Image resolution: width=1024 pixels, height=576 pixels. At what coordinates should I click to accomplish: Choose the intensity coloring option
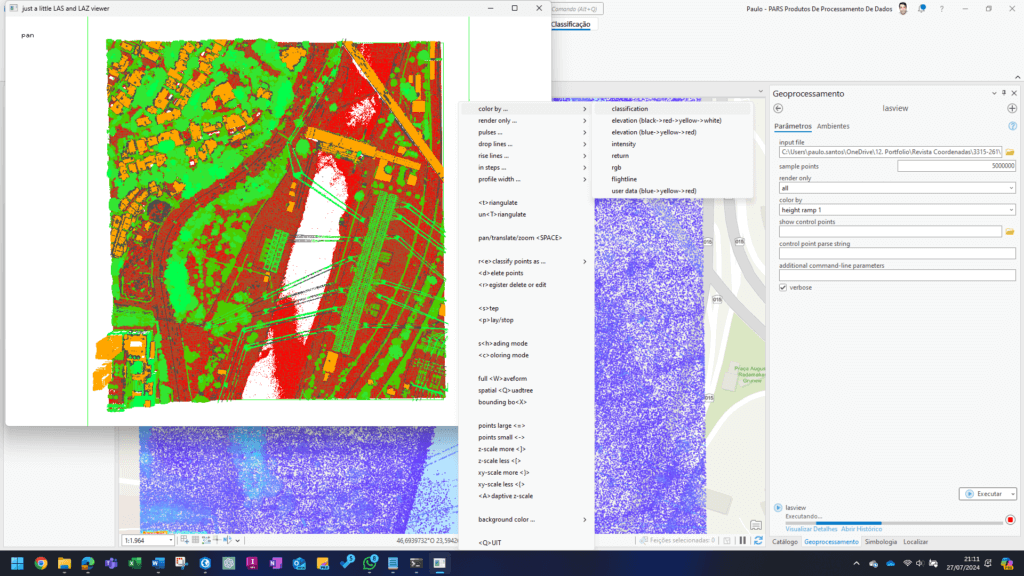point(624,144)
